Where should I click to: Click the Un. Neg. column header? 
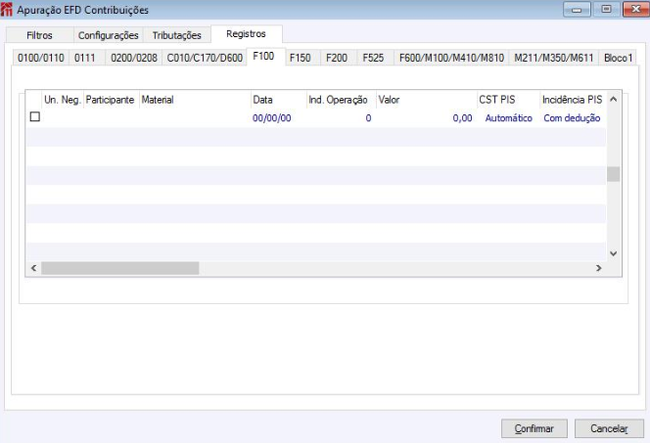[63, 100]
